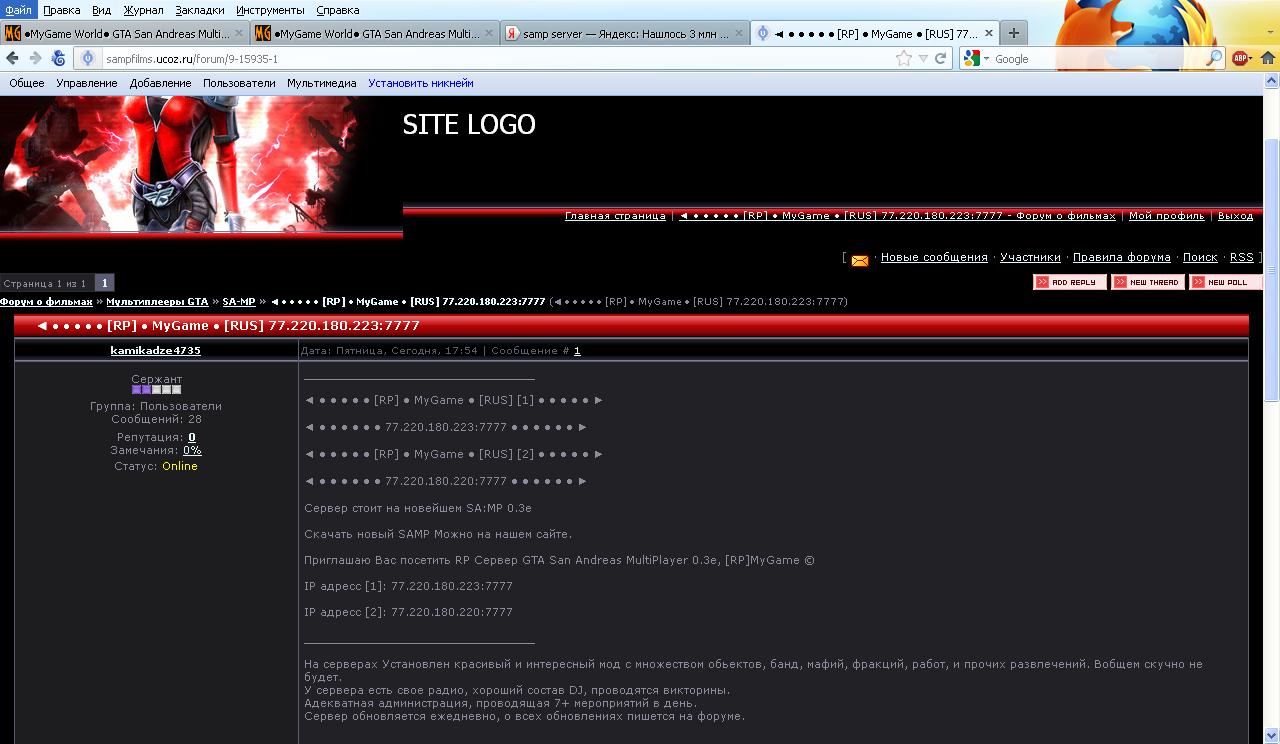Screen dimensions: 1280x744
Task: Open the Пользователи admin bar menu
Action: (239, 84)
